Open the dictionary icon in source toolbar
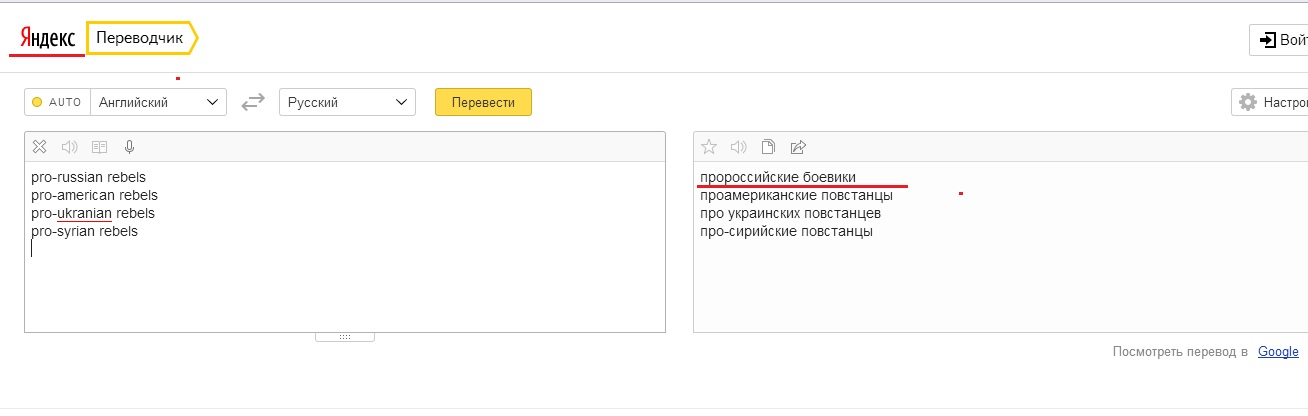This screenshot has width=1308, height=416. coord(99,147)
